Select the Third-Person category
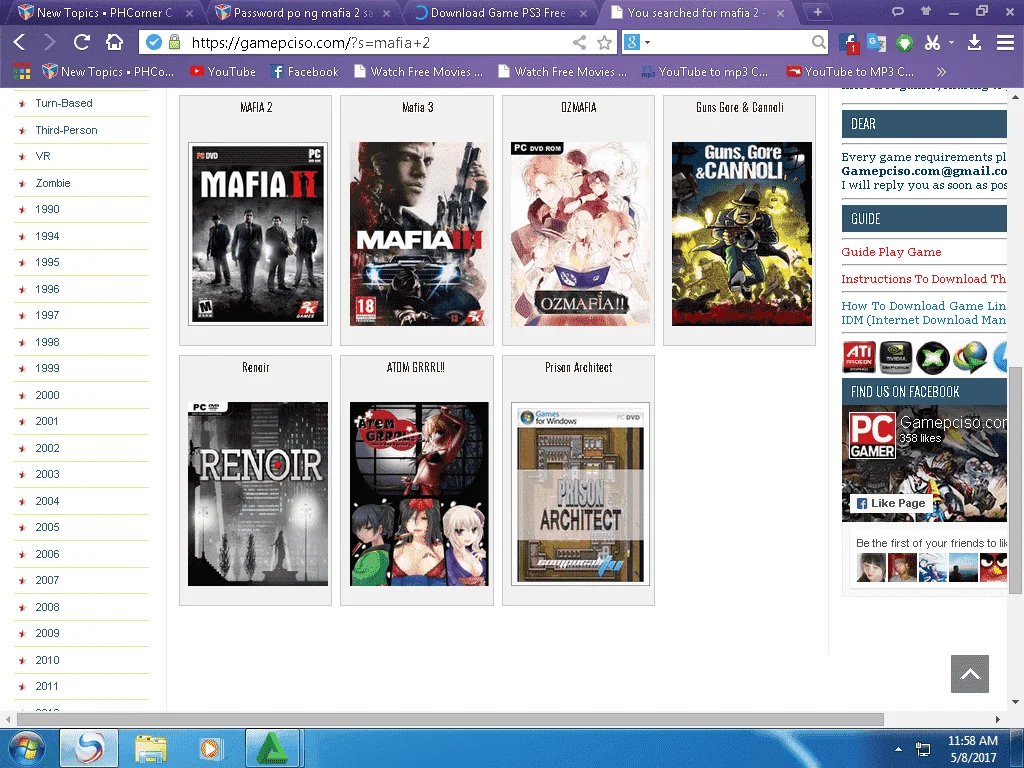The image size is (1024, 768). pyautogui.click(x=66, y=130)
